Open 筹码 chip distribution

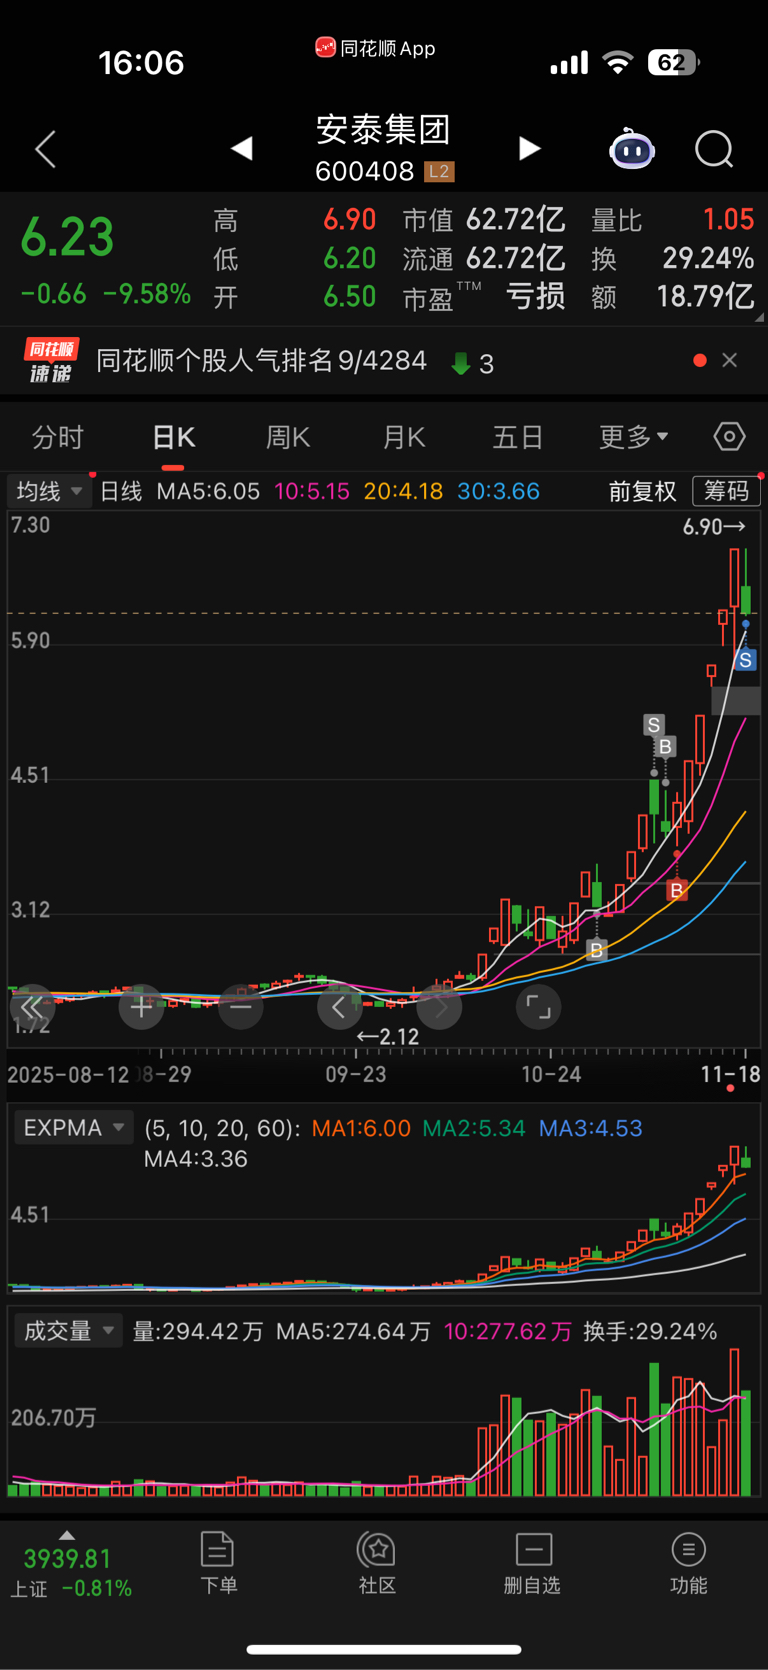[x=726, y=491]
